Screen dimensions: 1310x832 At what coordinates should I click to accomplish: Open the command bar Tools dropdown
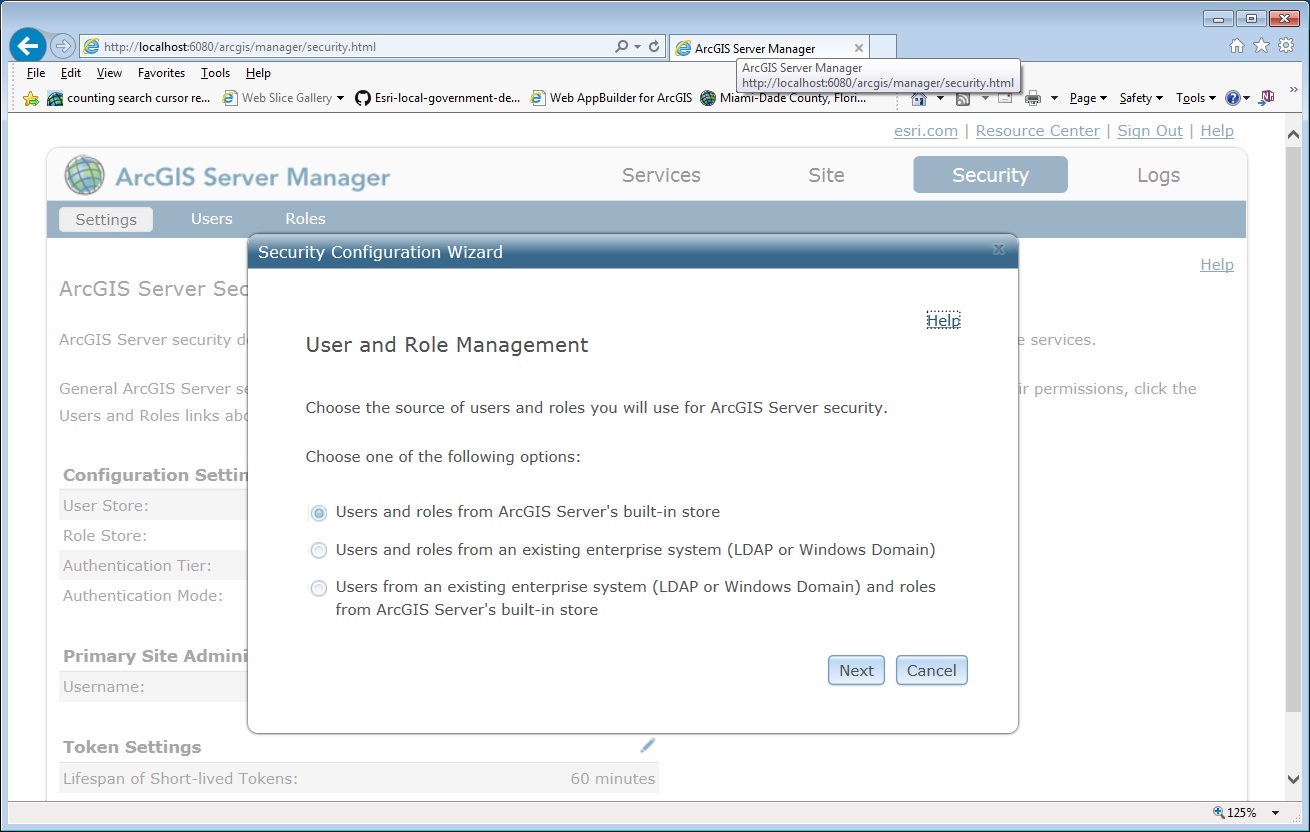[1196, 98]
